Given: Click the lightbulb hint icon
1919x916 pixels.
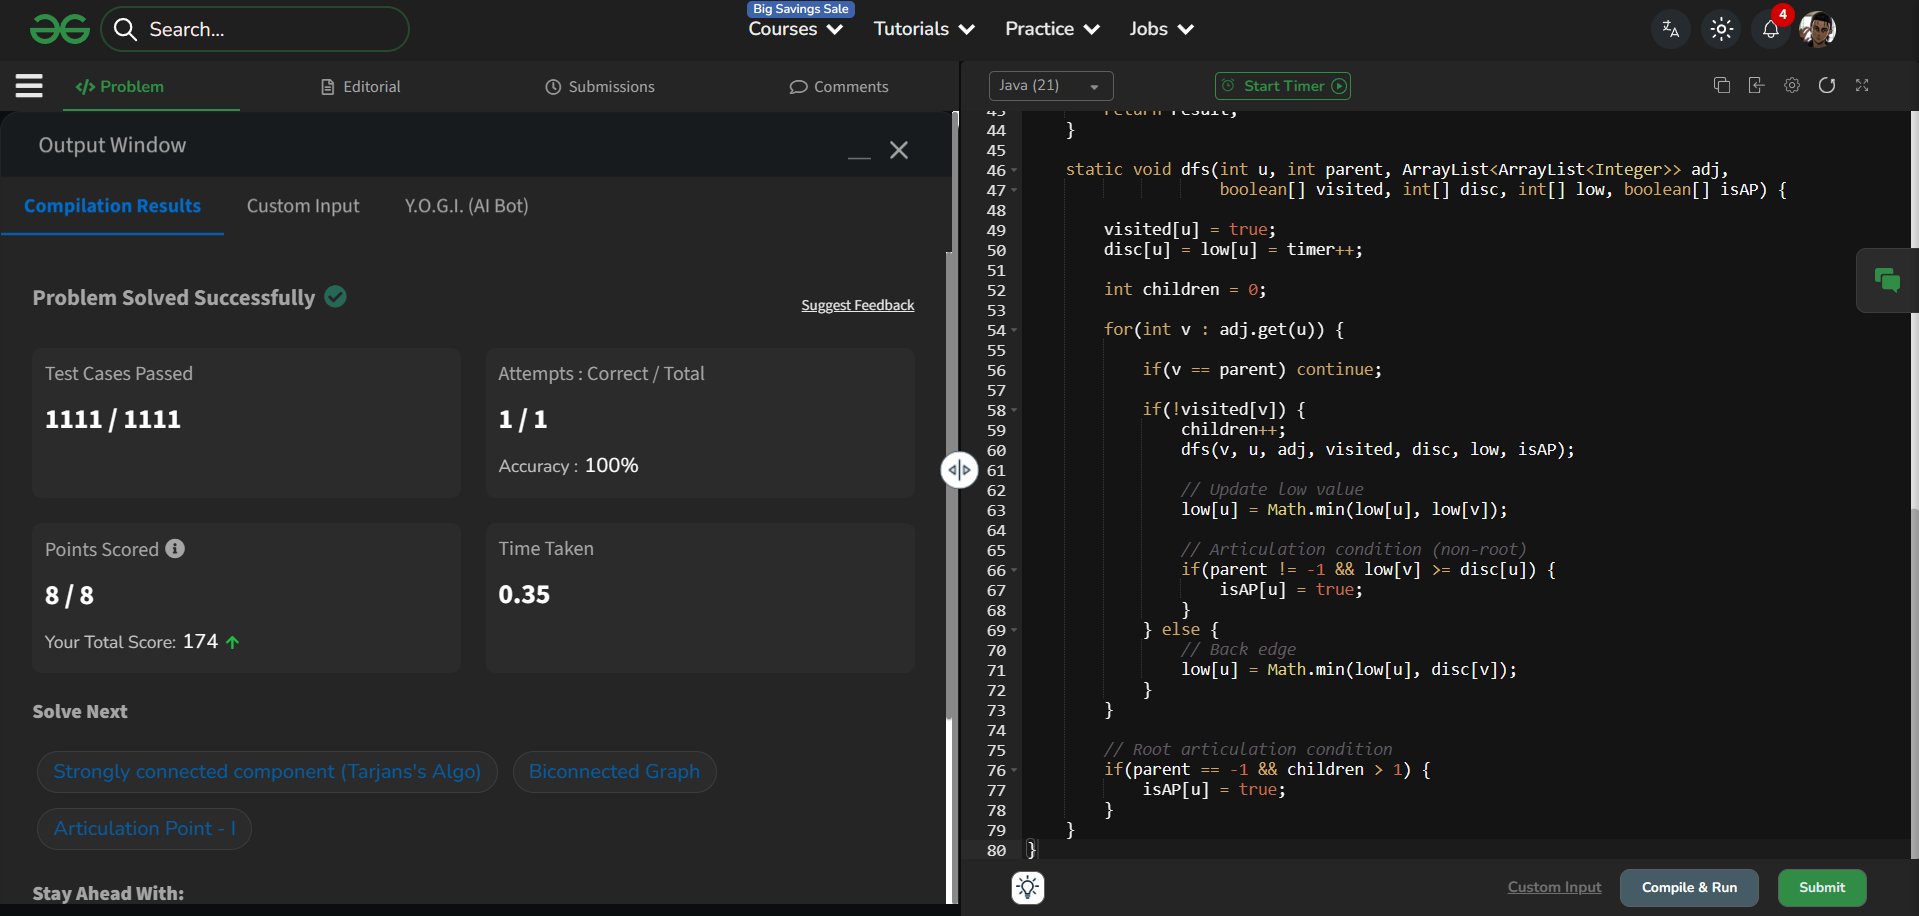Looking at the screenshot, I should [x=1028, y=887].
